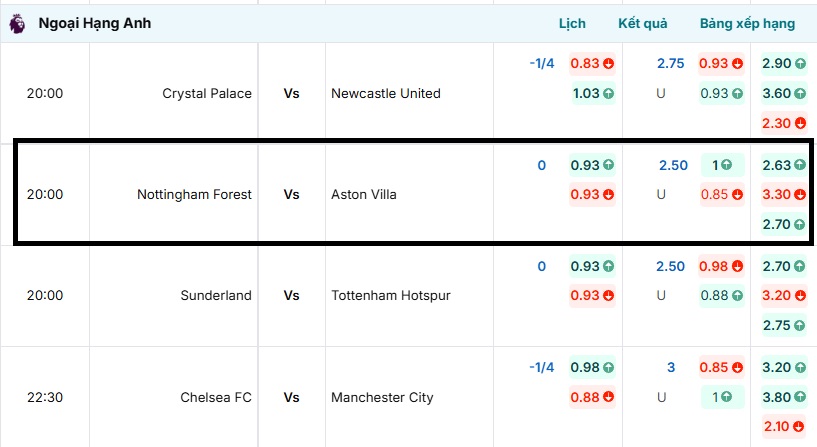Viewport: 817px width, 447px height.
Task: Click the Premier League logo icon
Action: coord(17,24)
